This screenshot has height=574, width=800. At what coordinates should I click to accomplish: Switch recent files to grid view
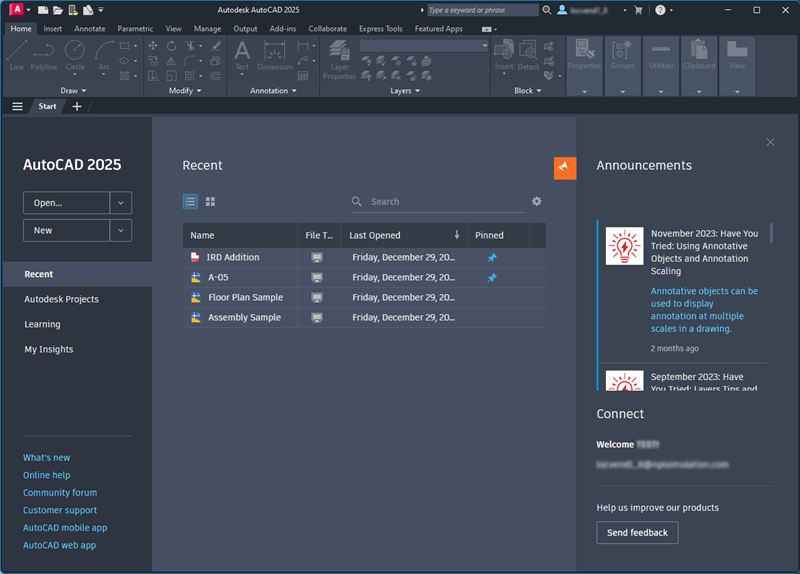click(210, 202)
